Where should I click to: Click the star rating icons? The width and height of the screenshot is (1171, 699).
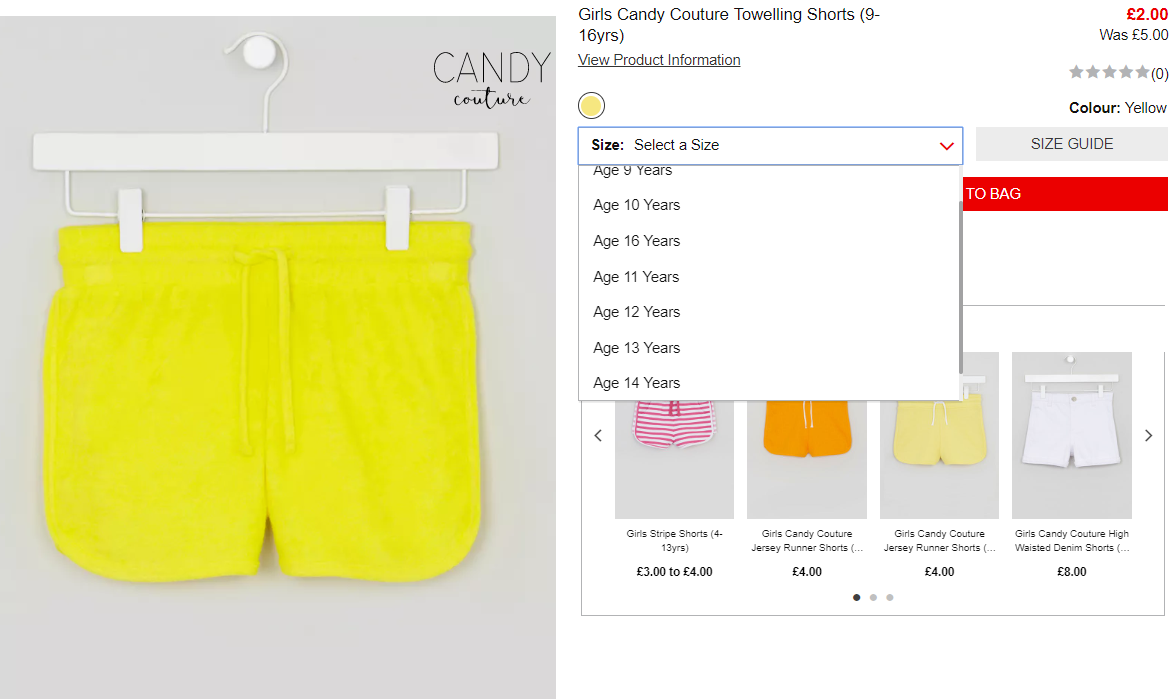1109,72
